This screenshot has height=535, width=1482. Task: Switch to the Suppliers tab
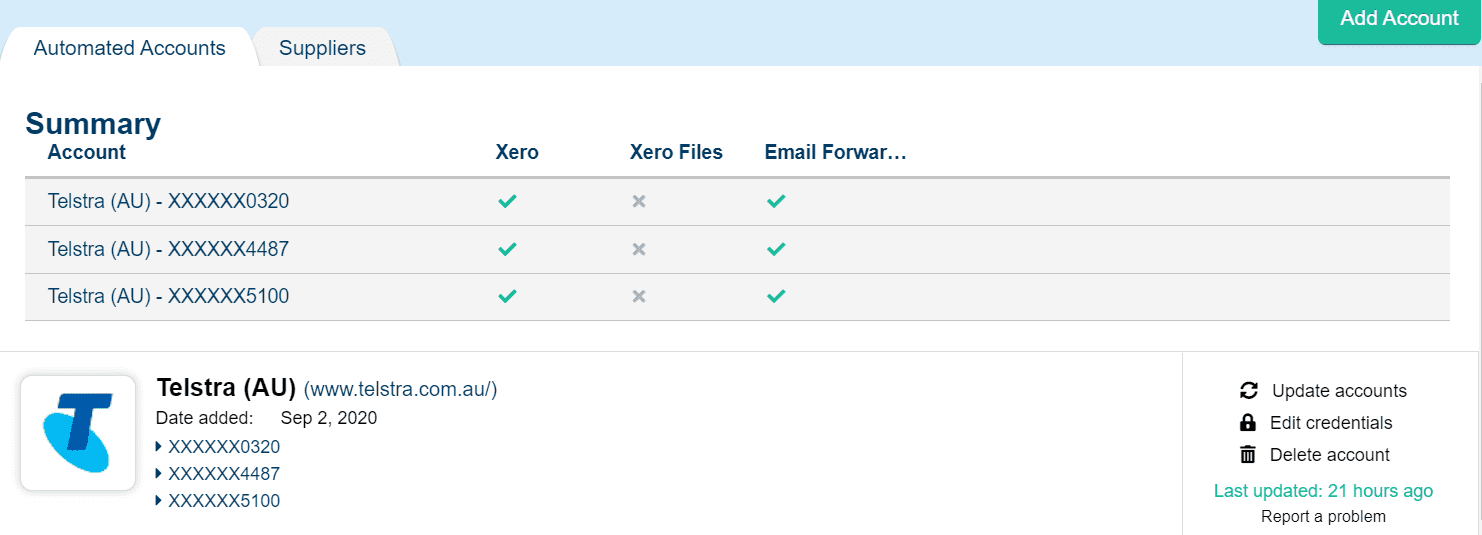[x=322, y=48]
